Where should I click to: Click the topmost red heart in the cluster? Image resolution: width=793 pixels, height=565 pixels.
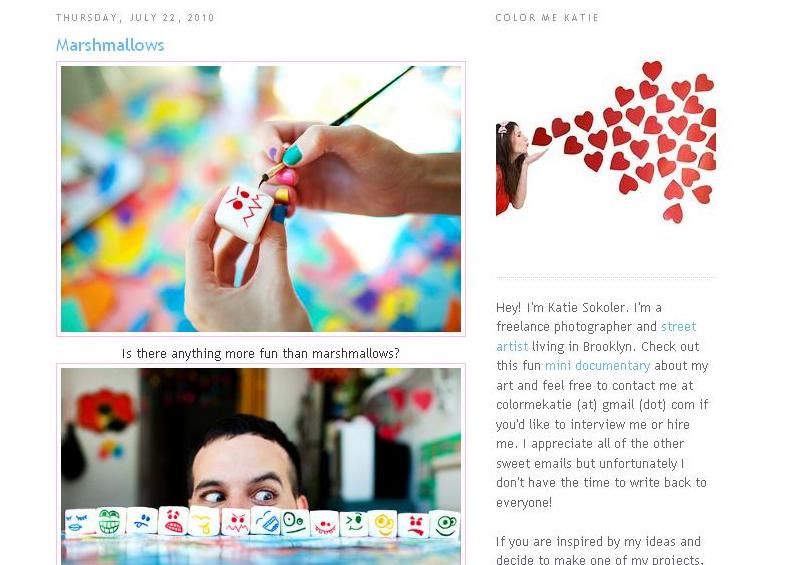[652, 70]
